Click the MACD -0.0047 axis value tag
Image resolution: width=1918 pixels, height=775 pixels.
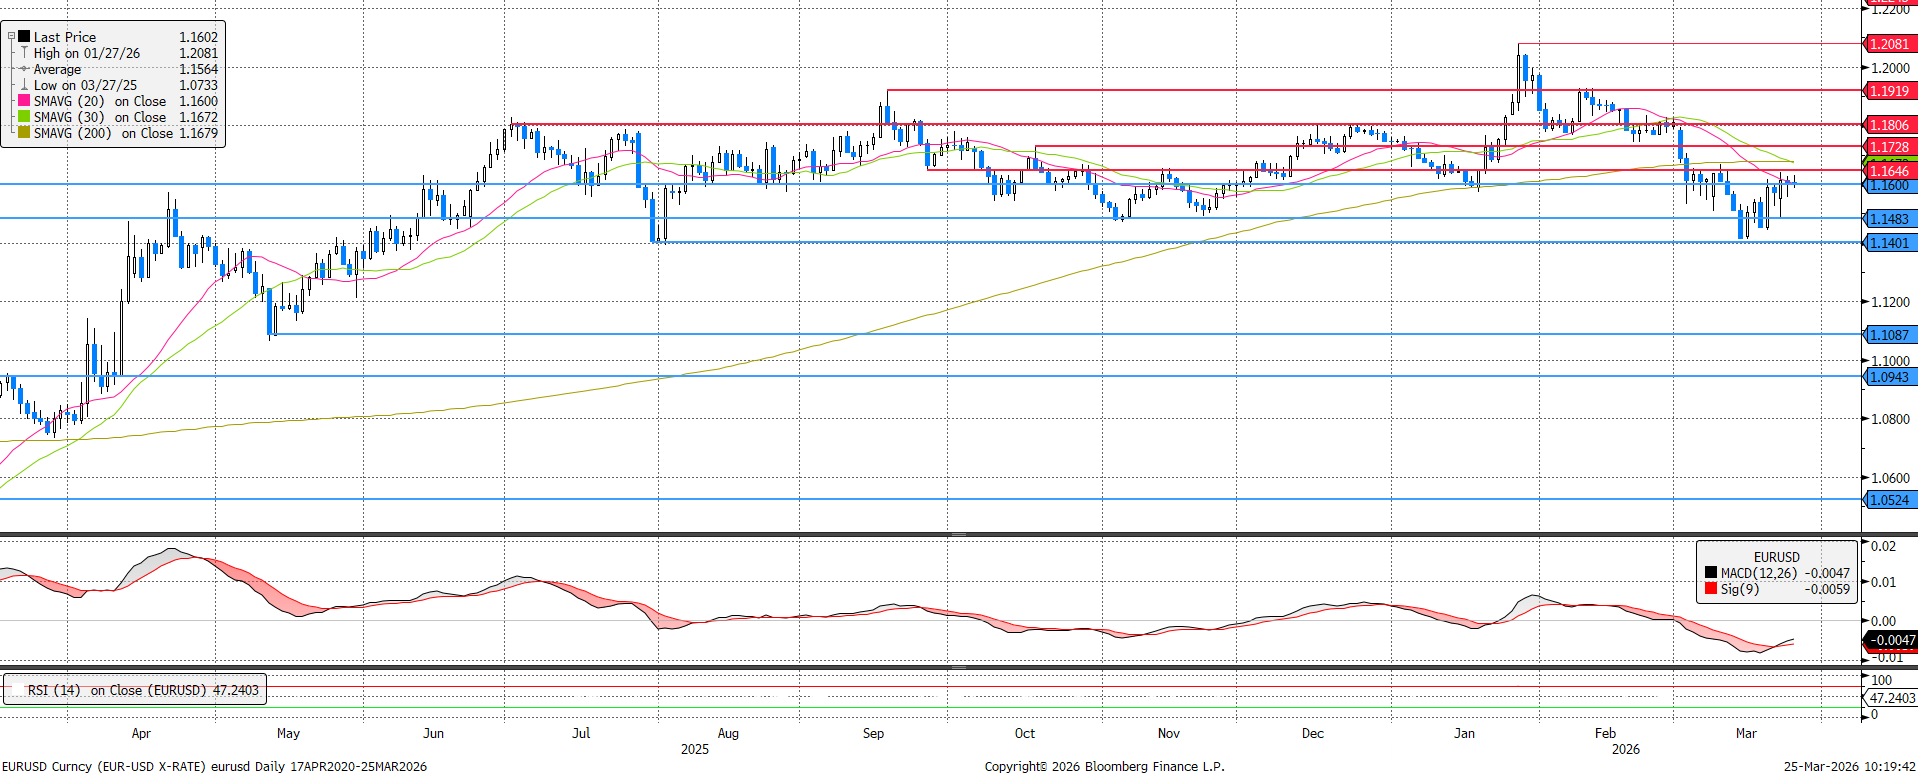point(1891,640)
